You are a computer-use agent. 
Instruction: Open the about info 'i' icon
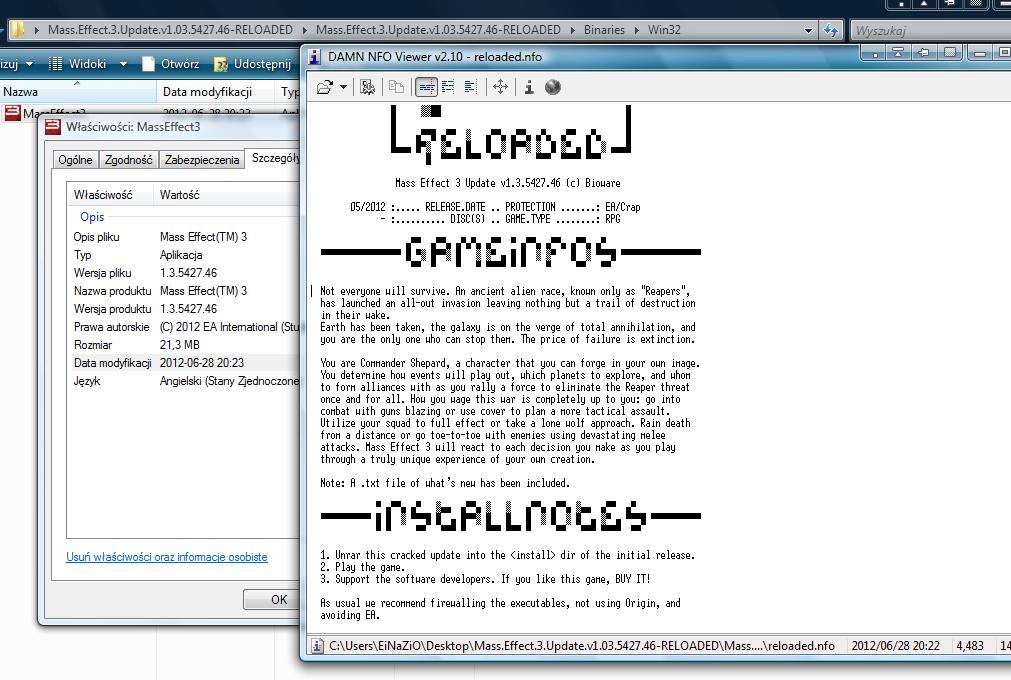pyautogui.click(x=529, y=87)
